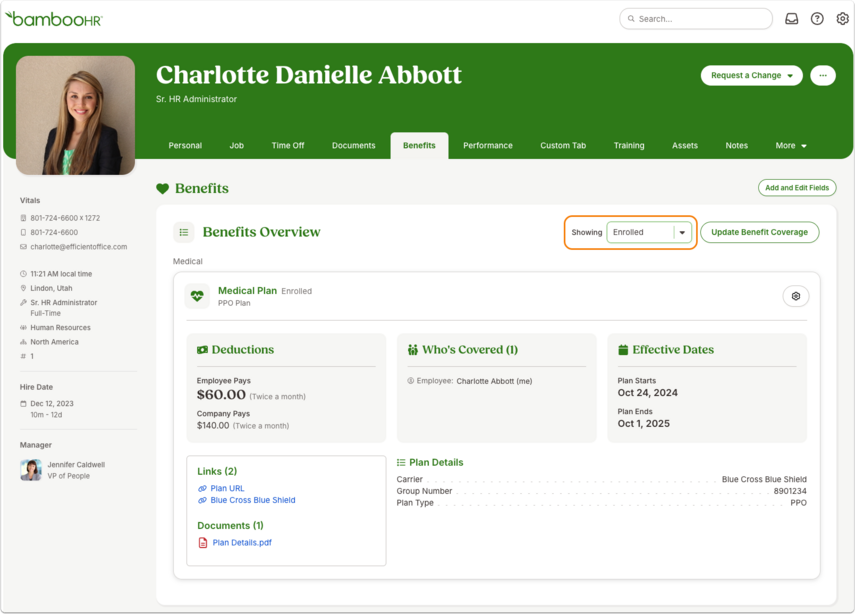Click Update Benefit Coverage button
This screenshot has width=855, height=614.
[x=760, y=232]
